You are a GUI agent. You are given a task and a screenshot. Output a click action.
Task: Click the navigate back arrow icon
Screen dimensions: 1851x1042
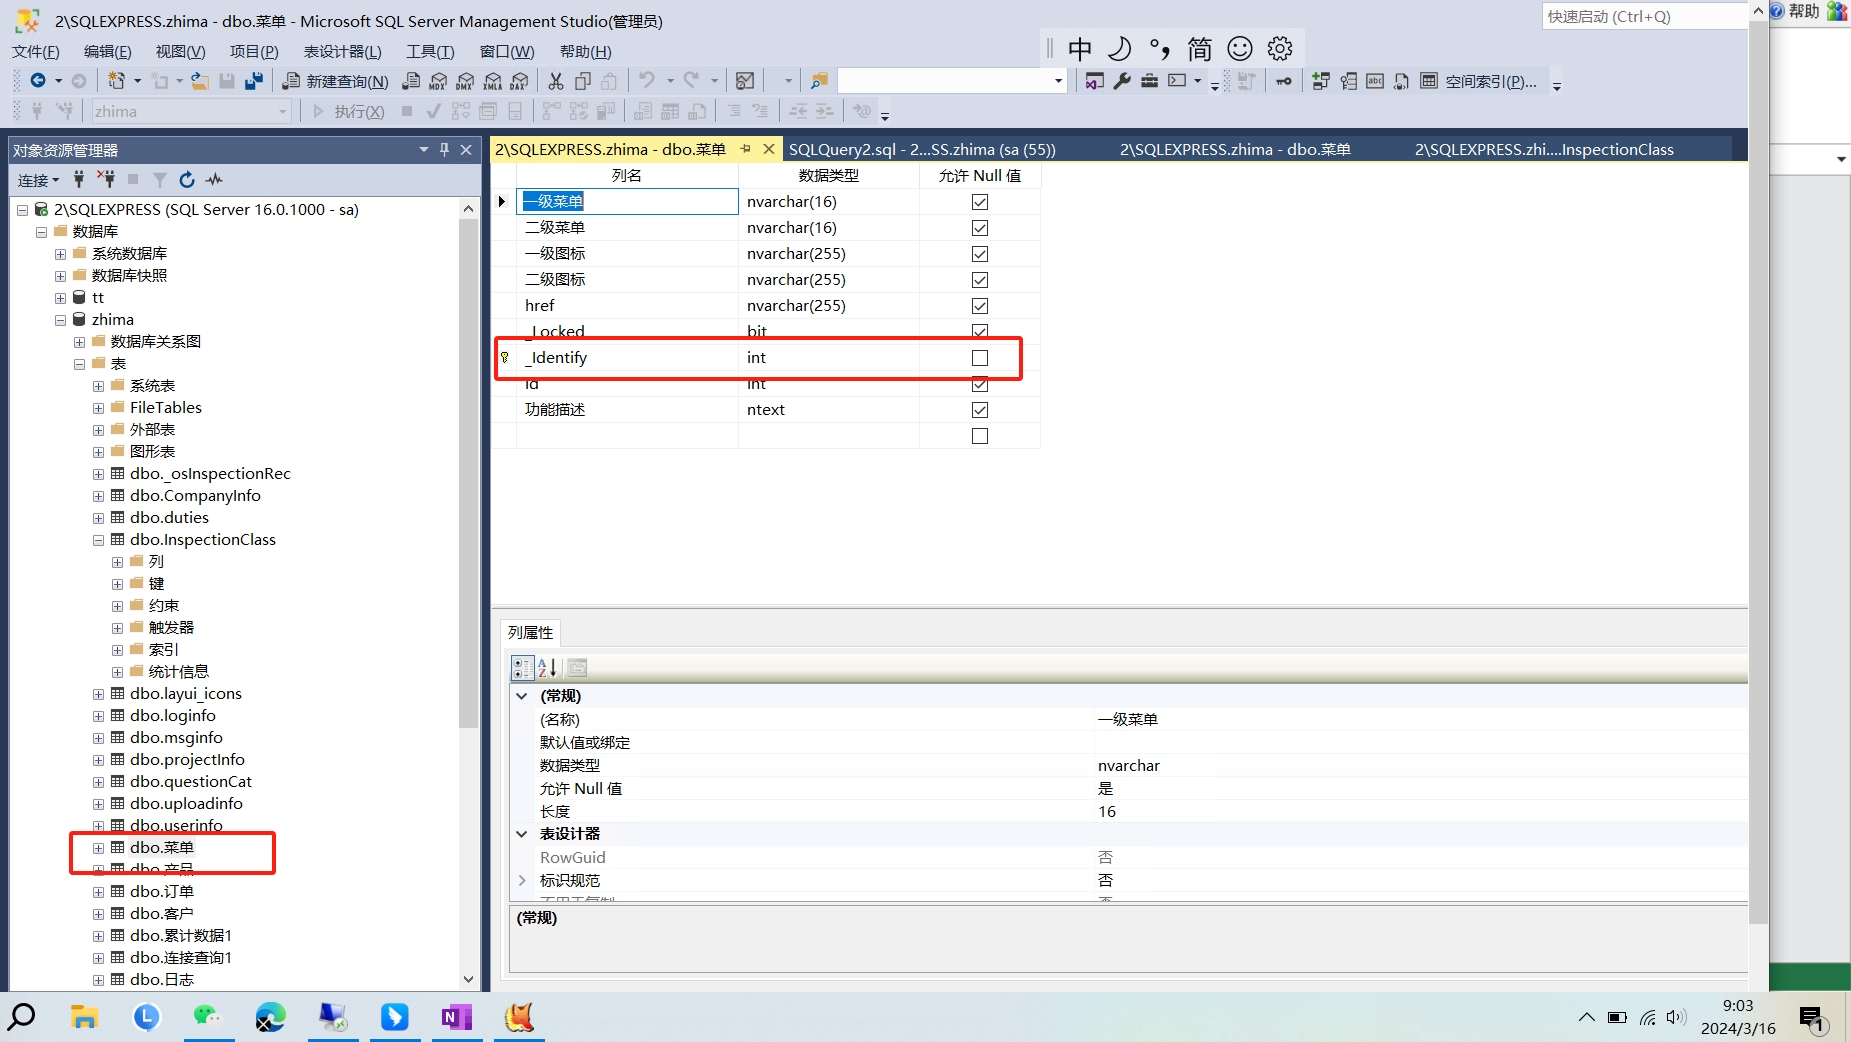coord(37,81)
